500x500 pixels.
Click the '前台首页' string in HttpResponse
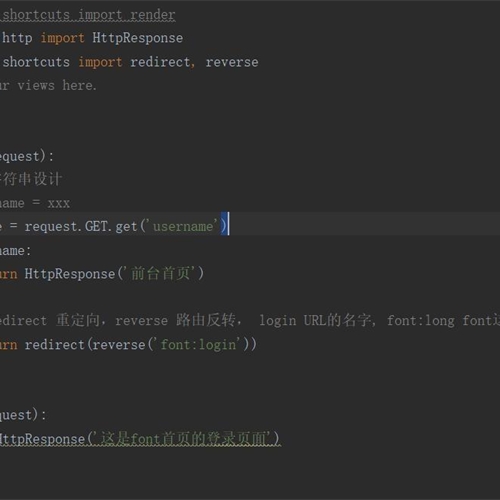point(160,274)
